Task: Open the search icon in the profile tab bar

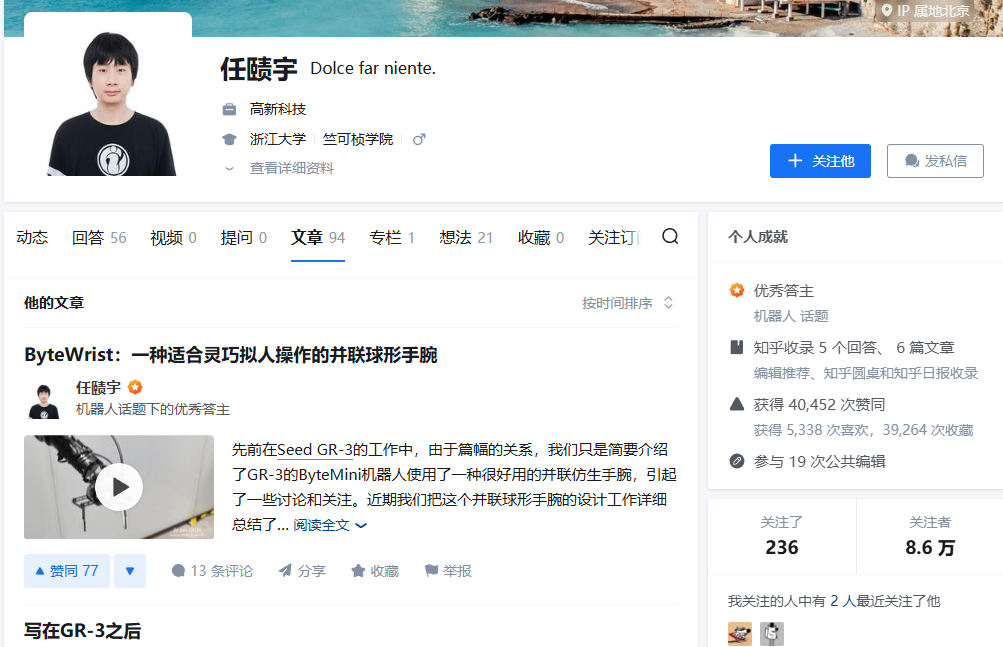Action: tap(669, 237)
